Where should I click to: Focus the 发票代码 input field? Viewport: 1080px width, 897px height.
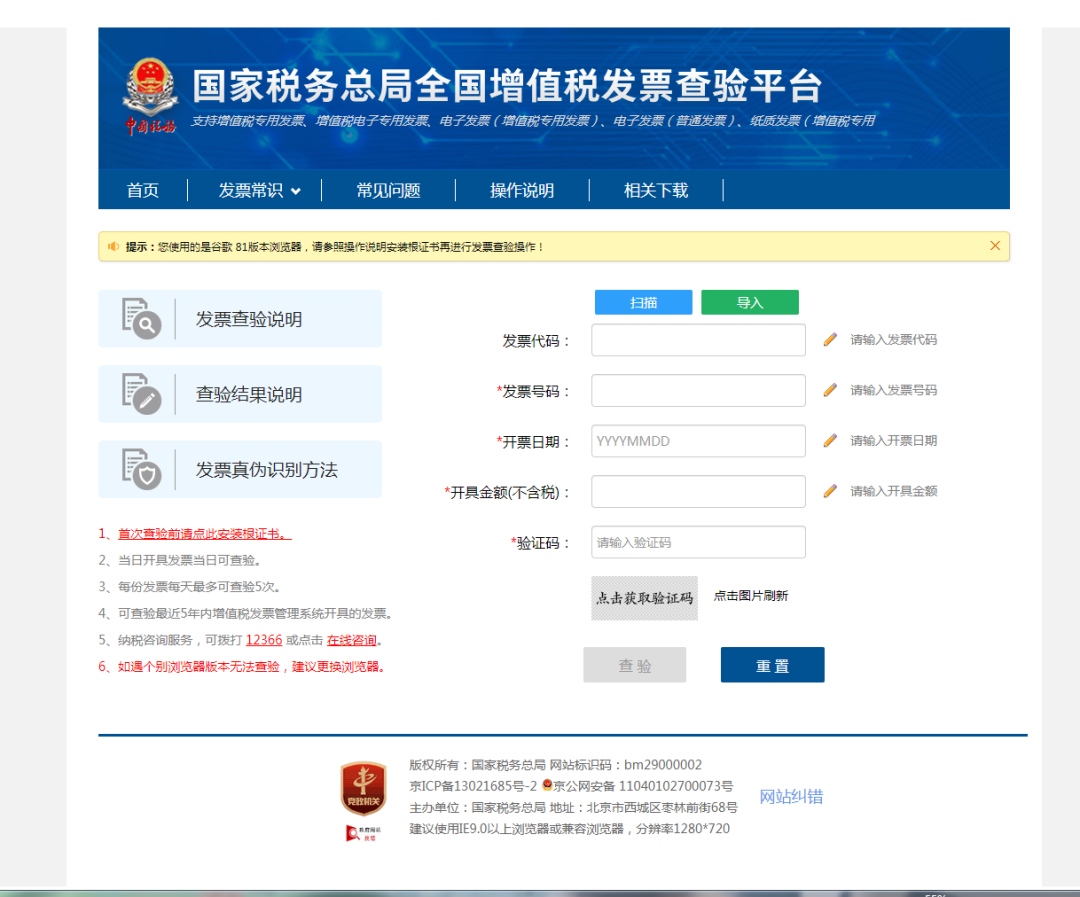point(698,340)
